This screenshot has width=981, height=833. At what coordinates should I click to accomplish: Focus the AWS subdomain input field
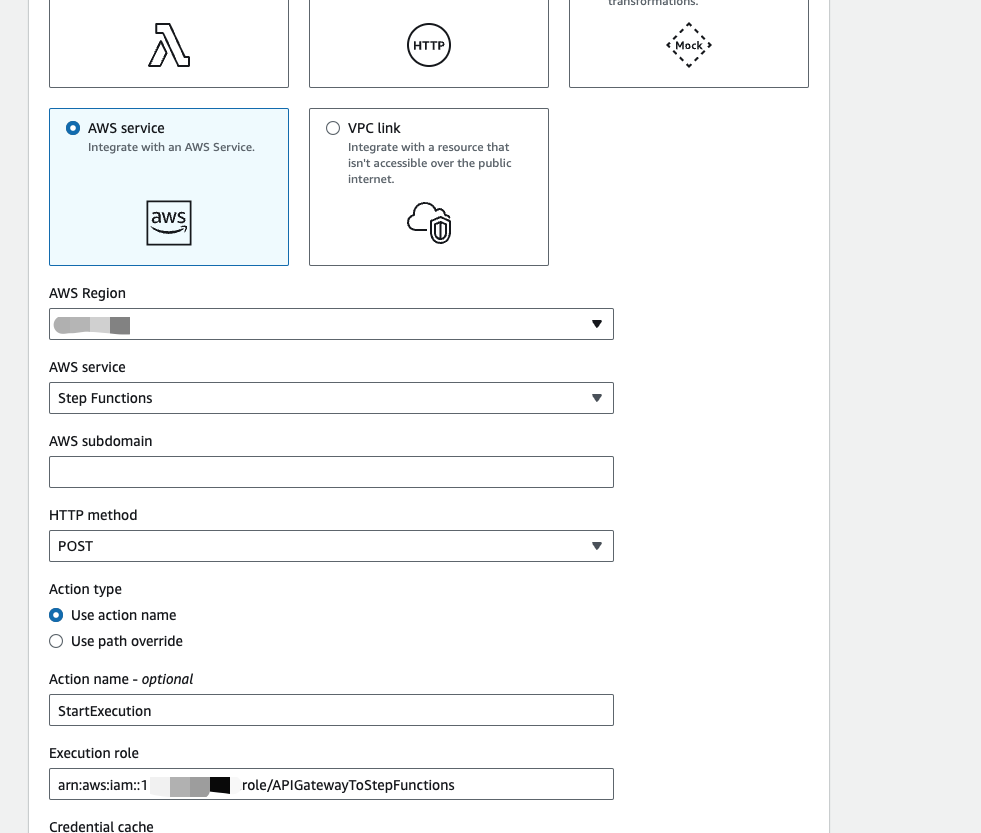(332, 472)
